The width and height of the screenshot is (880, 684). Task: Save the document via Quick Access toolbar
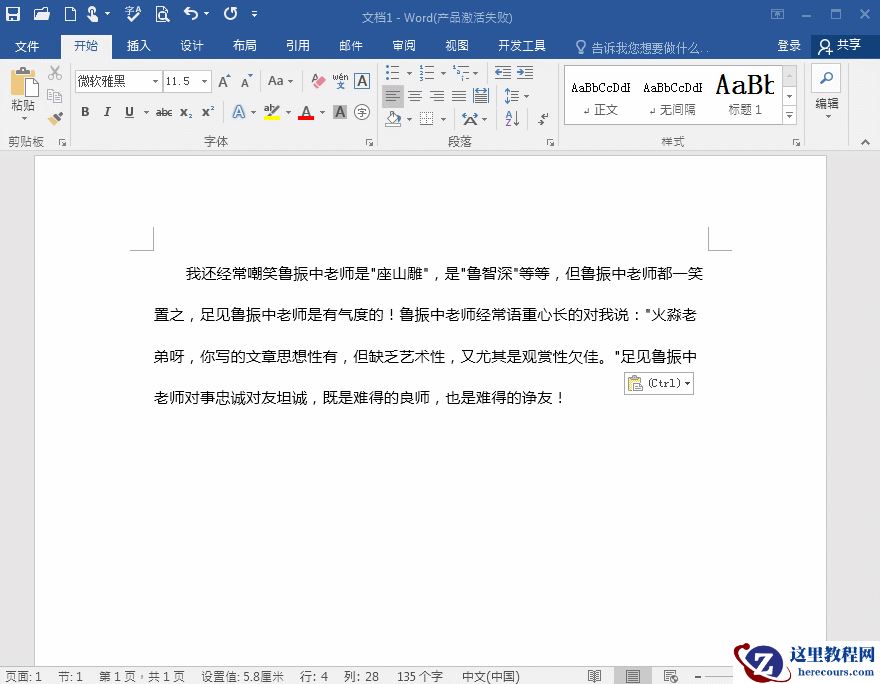(x=11, y=13)
